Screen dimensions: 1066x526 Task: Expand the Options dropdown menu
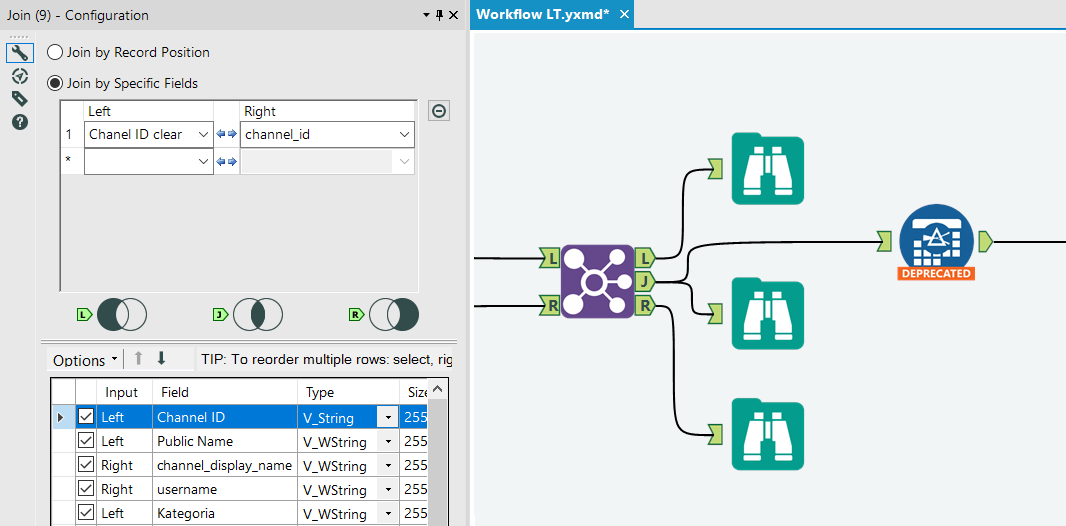pyautogui.click(x=85, y=360)
